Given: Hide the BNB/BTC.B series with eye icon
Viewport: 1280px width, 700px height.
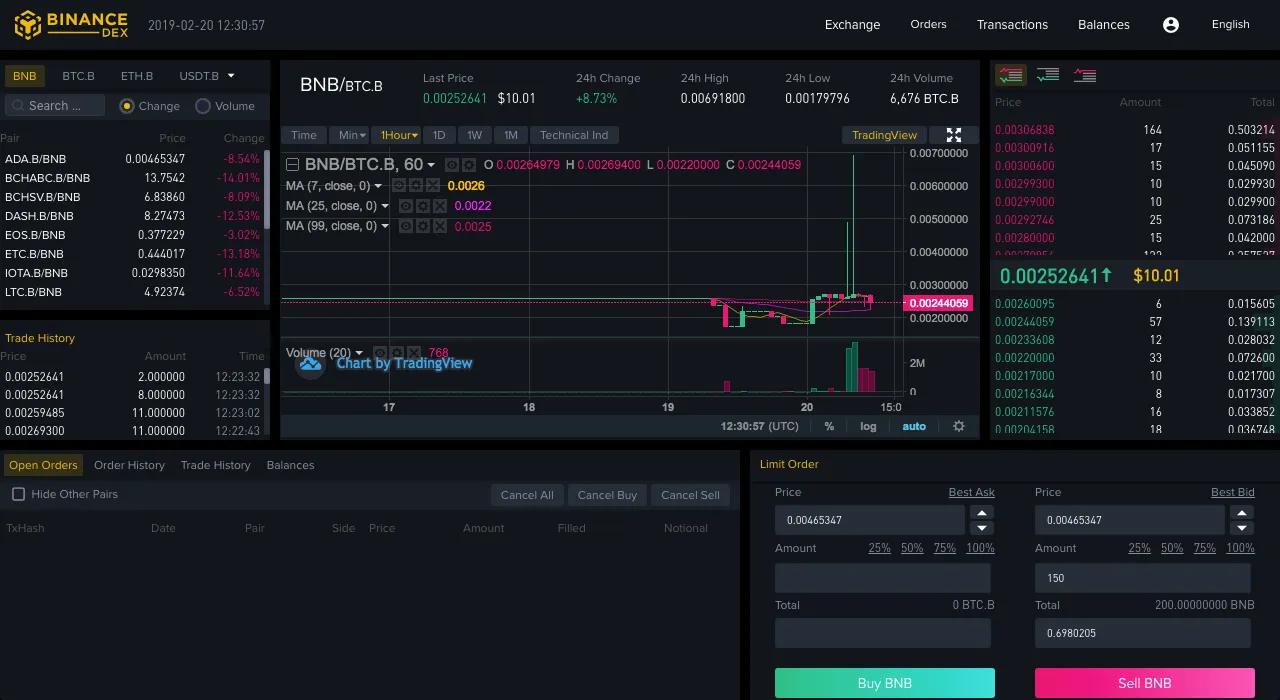Looking at the screenshot, I should point(451,165).
